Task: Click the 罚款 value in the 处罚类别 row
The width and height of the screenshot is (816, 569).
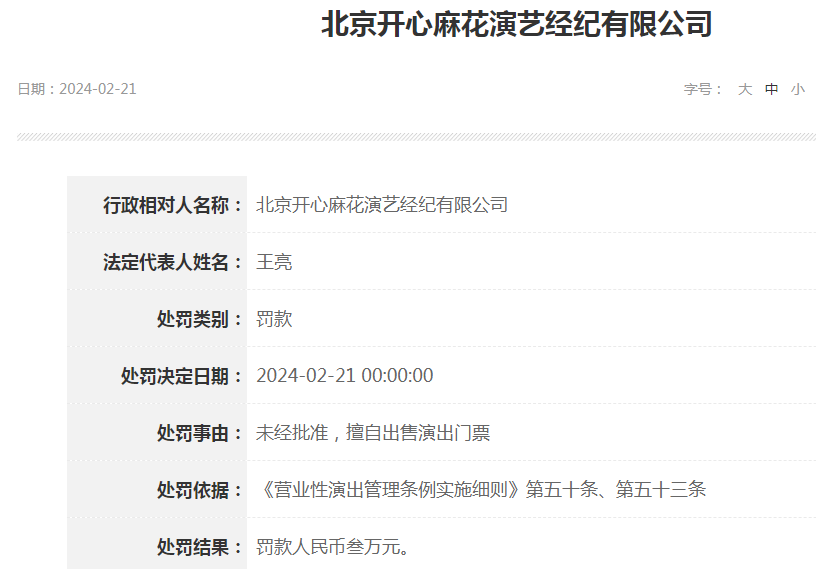Action: [274, 319]
